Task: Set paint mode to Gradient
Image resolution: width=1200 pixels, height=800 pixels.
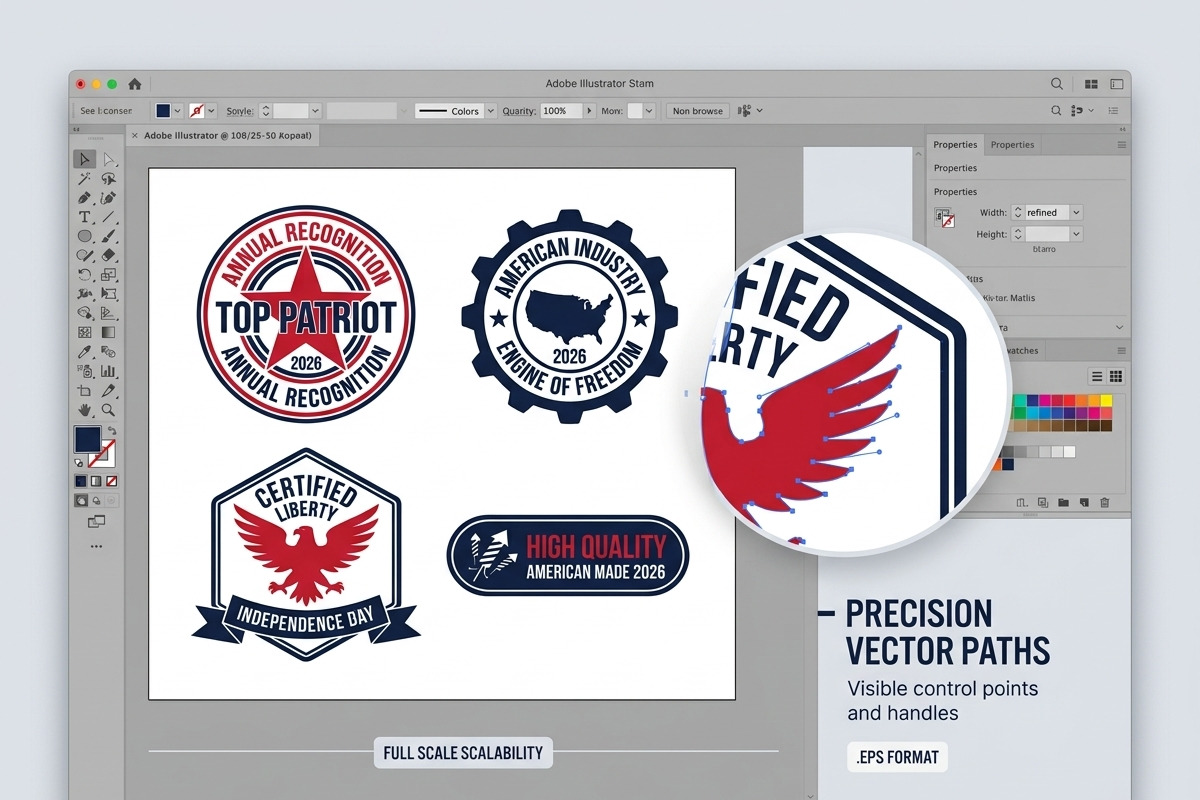Action: point(96,481)
